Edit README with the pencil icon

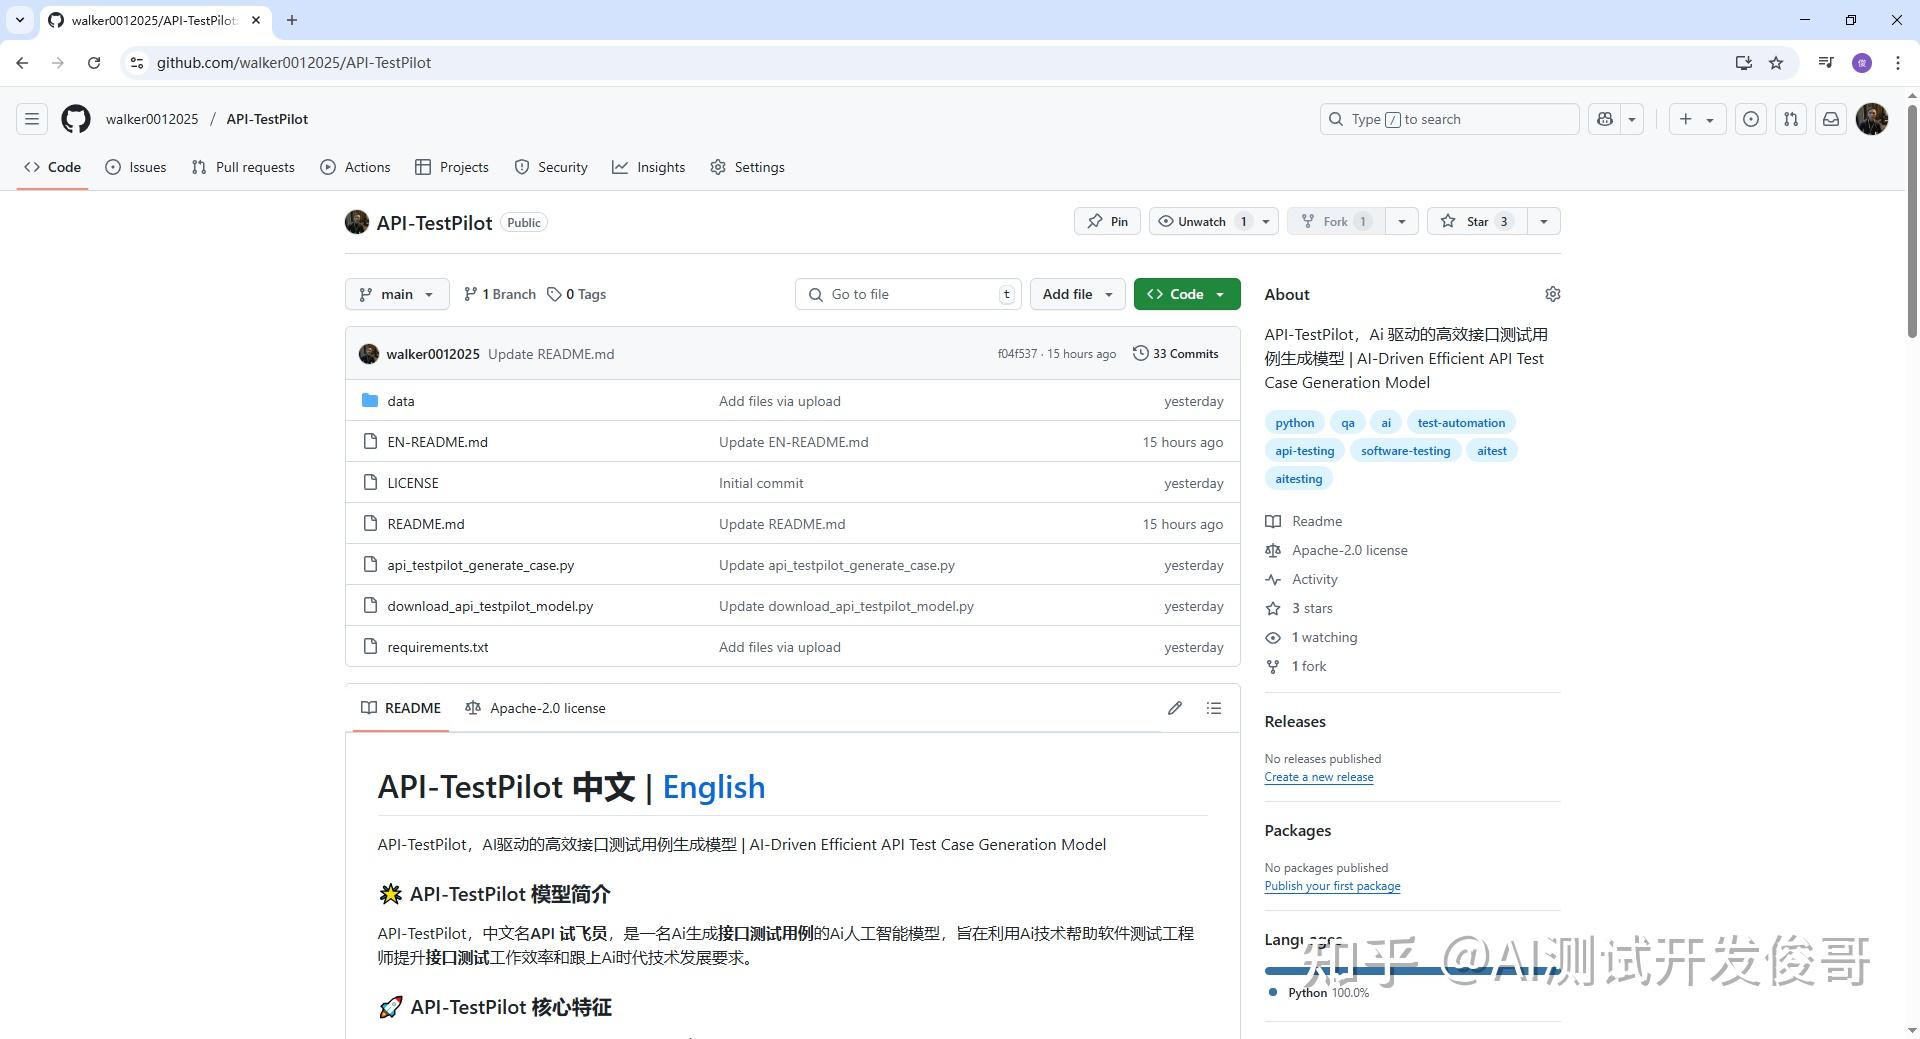(1175, 708)
